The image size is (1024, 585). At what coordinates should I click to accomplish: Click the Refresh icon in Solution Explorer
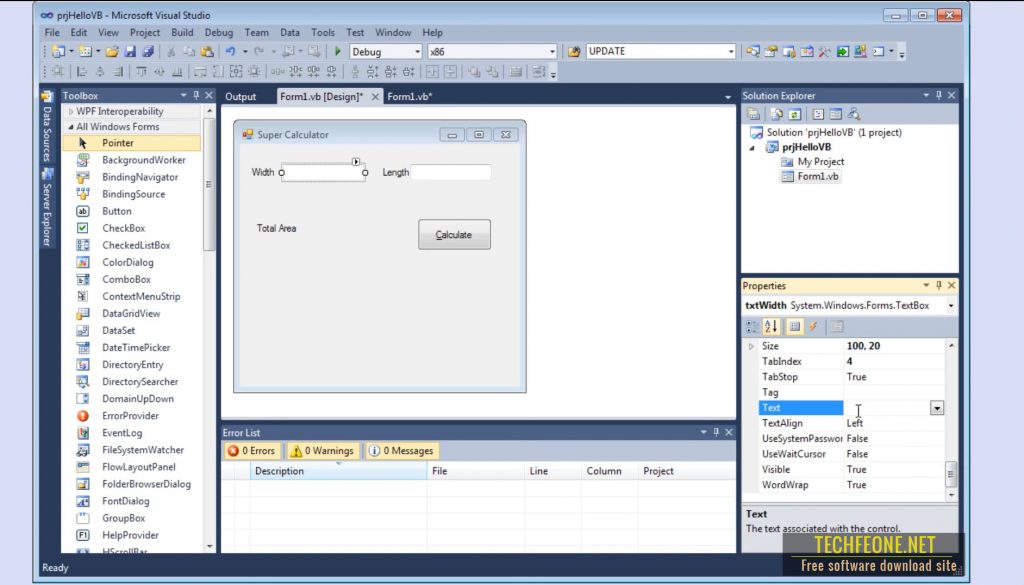794,114
